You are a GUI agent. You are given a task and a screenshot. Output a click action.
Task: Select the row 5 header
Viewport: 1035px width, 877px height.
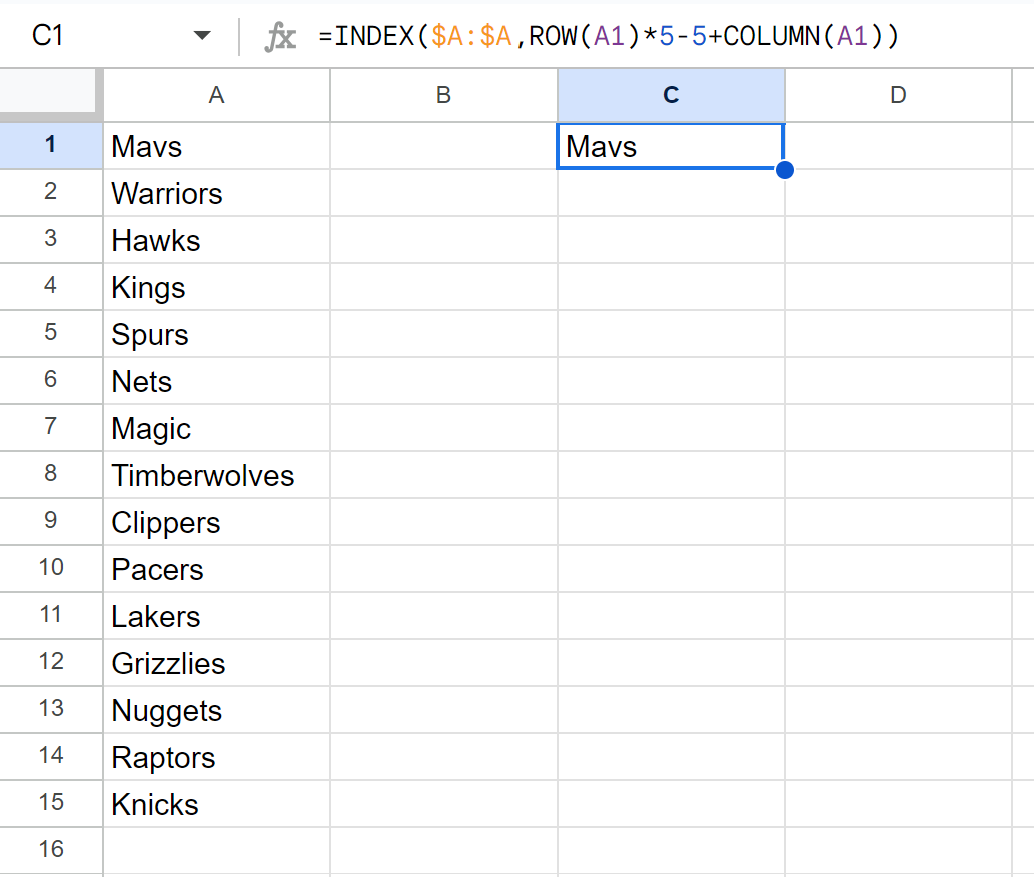pos(51,333)
